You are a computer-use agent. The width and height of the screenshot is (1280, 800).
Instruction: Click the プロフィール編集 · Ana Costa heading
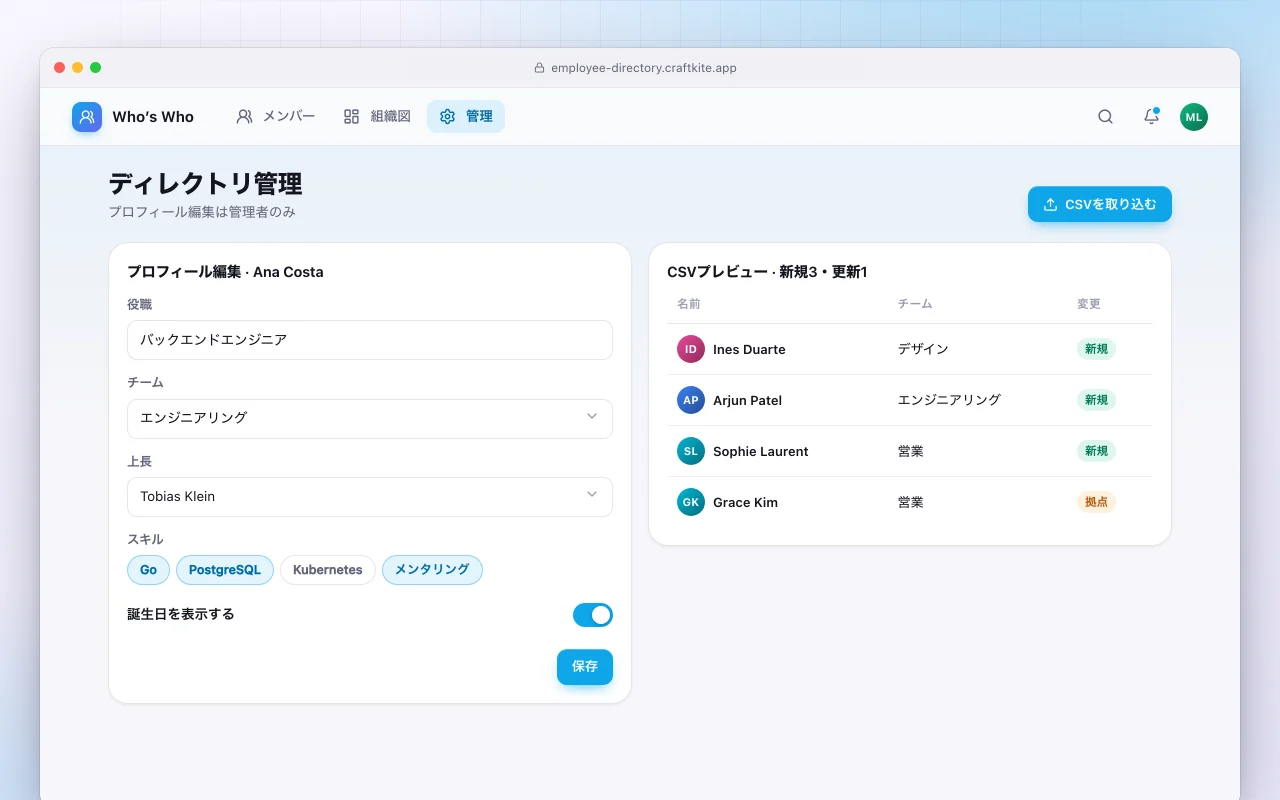pos(225,272)
